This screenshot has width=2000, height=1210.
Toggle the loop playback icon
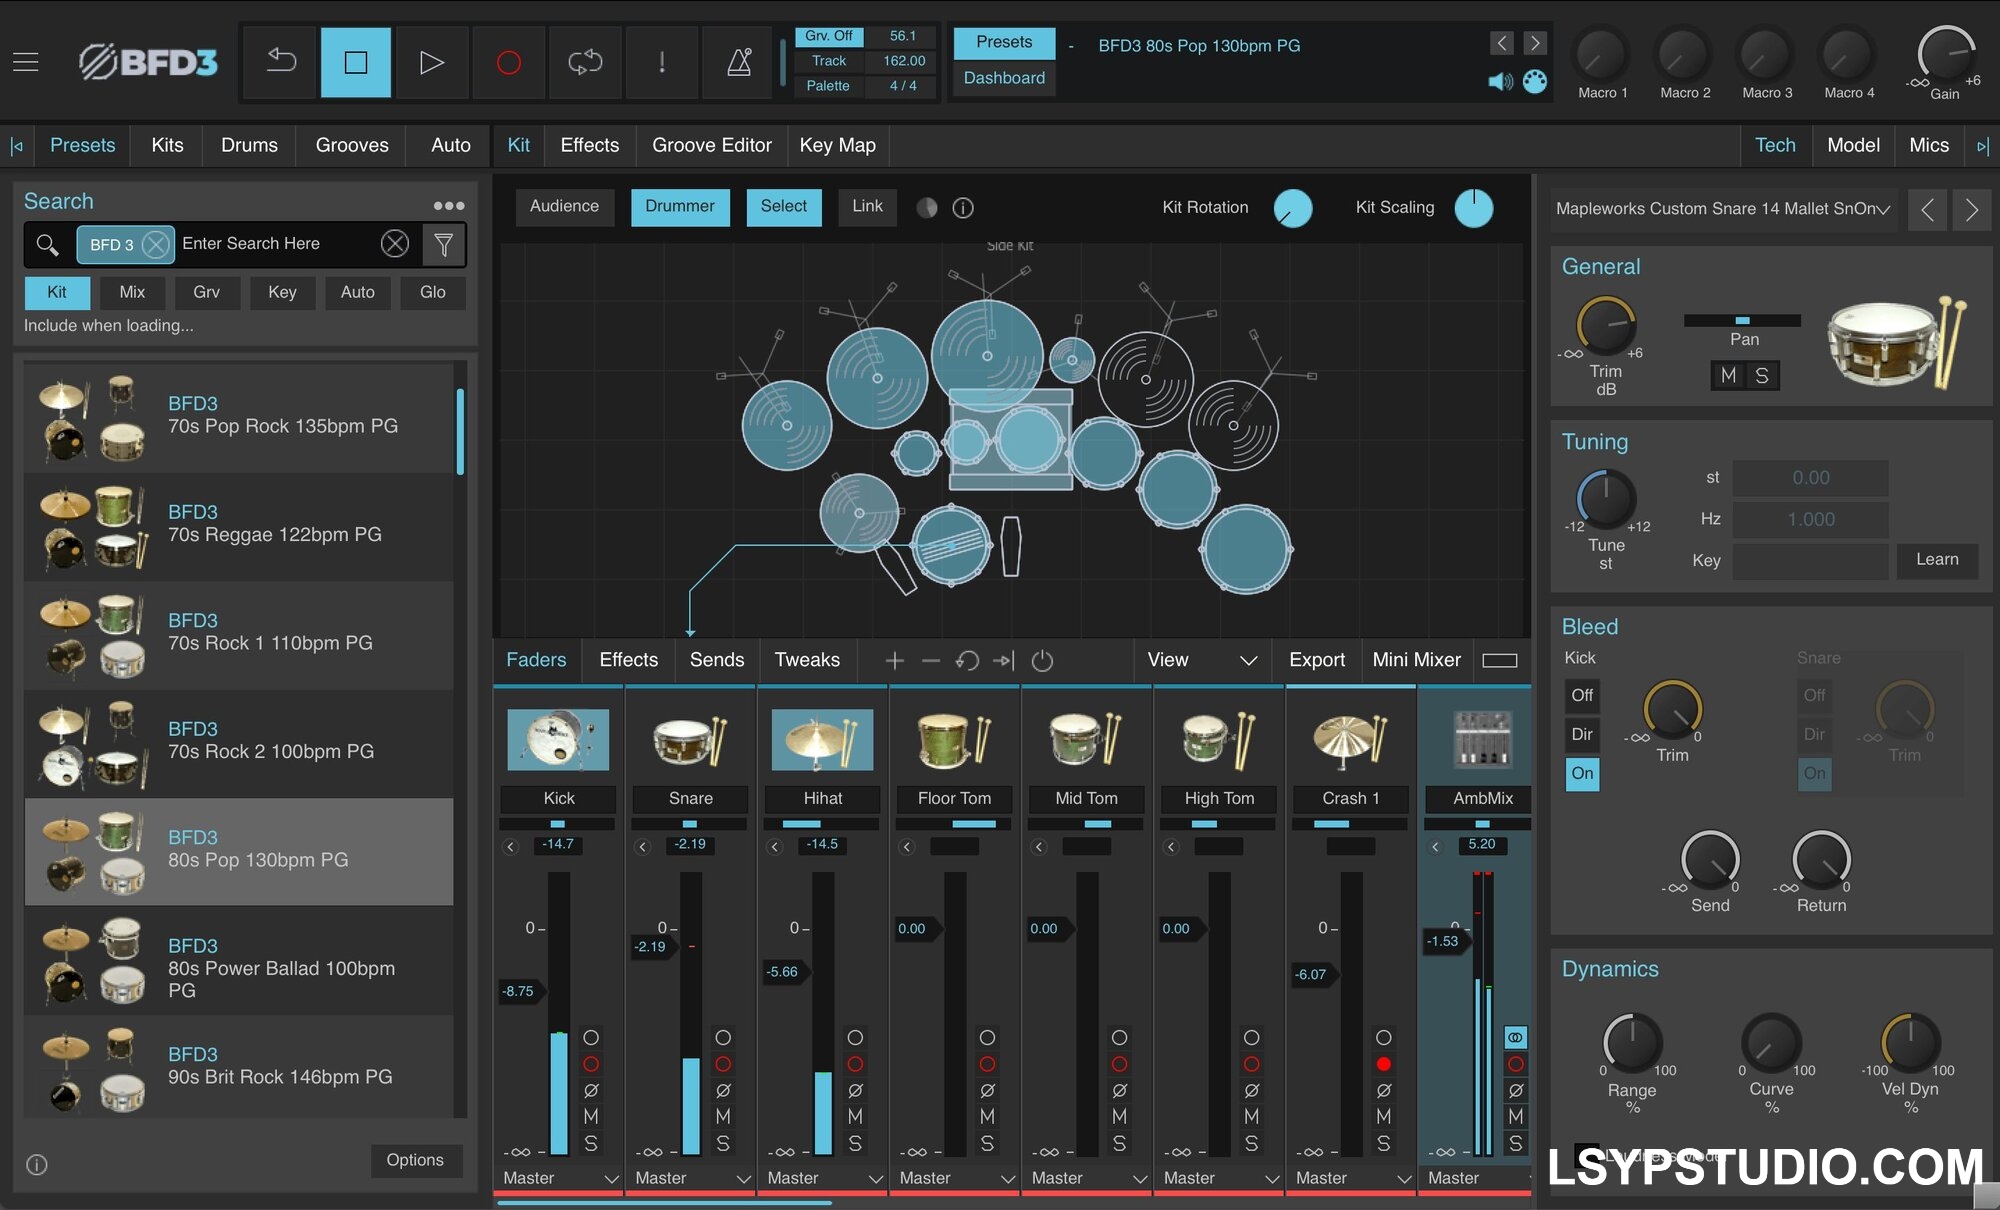585,62
